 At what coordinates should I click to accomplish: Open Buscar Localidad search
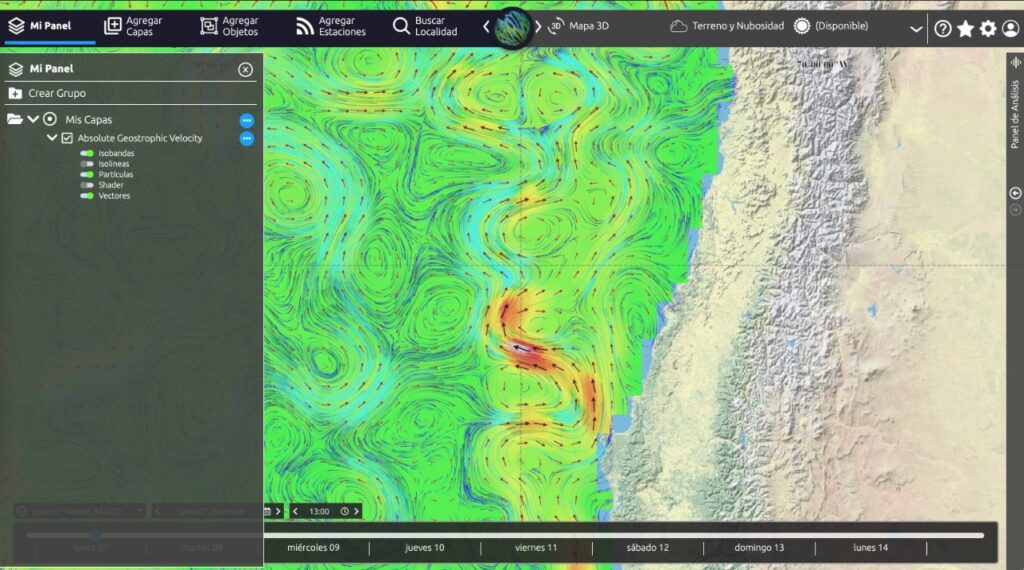tap(425, 27)
